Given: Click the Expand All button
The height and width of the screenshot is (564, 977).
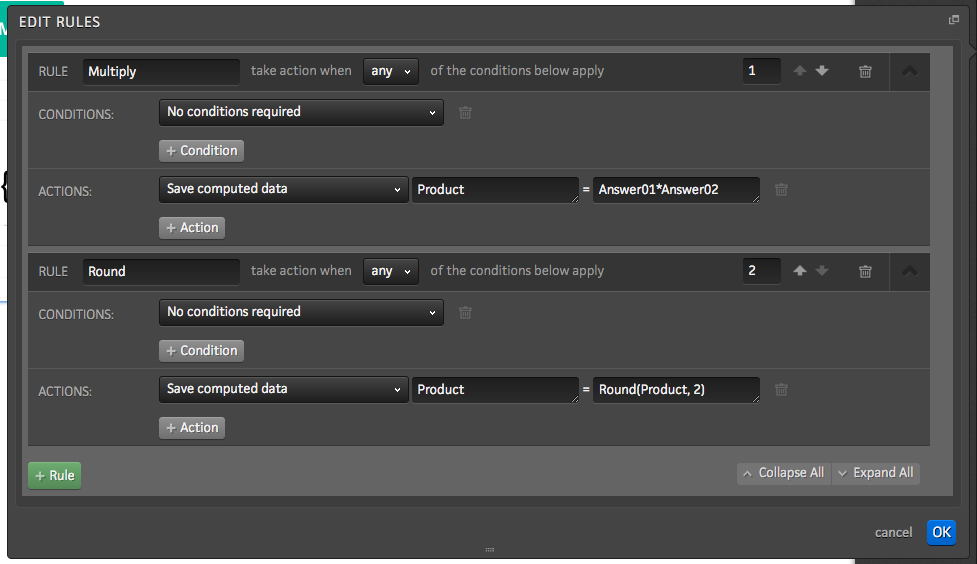Looking at the screenshot, I should (876, 473).
